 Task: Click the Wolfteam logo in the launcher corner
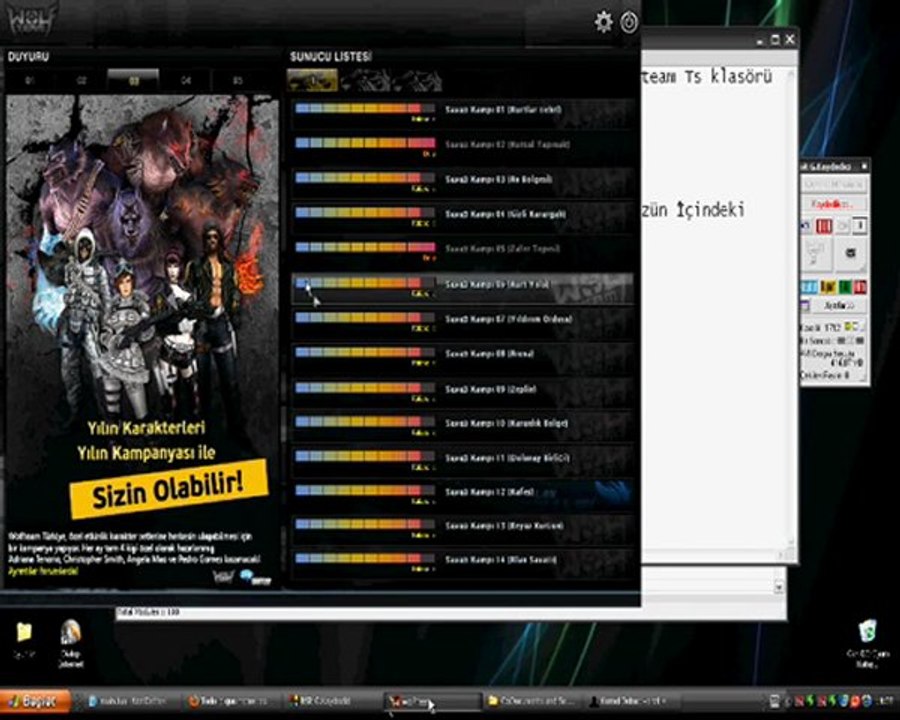tap(32, 18)
